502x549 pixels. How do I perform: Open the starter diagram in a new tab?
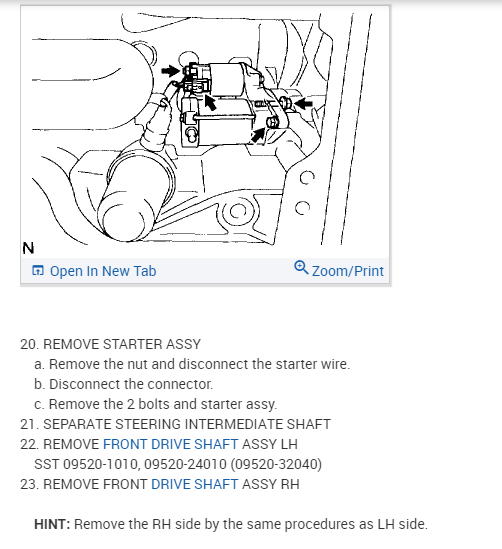pos(103,271)
